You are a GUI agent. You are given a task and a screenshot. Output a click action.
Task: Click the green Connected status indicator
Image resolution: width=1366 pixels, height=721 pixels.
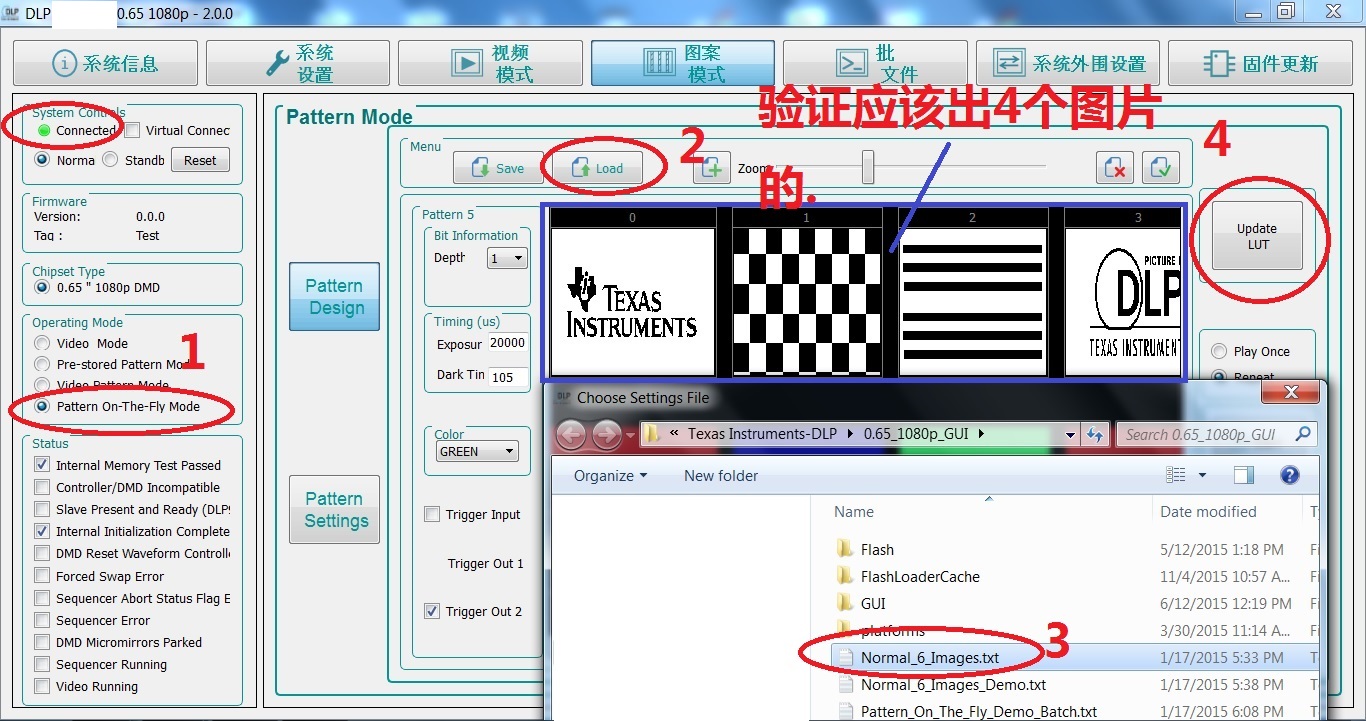pyautogui.click(x=44, y=131)
